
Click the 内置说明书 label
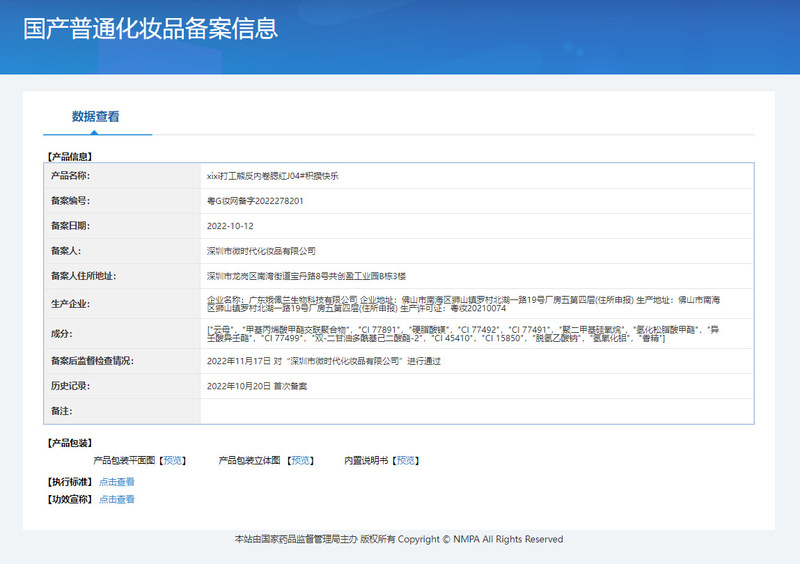tap(366, 460)
